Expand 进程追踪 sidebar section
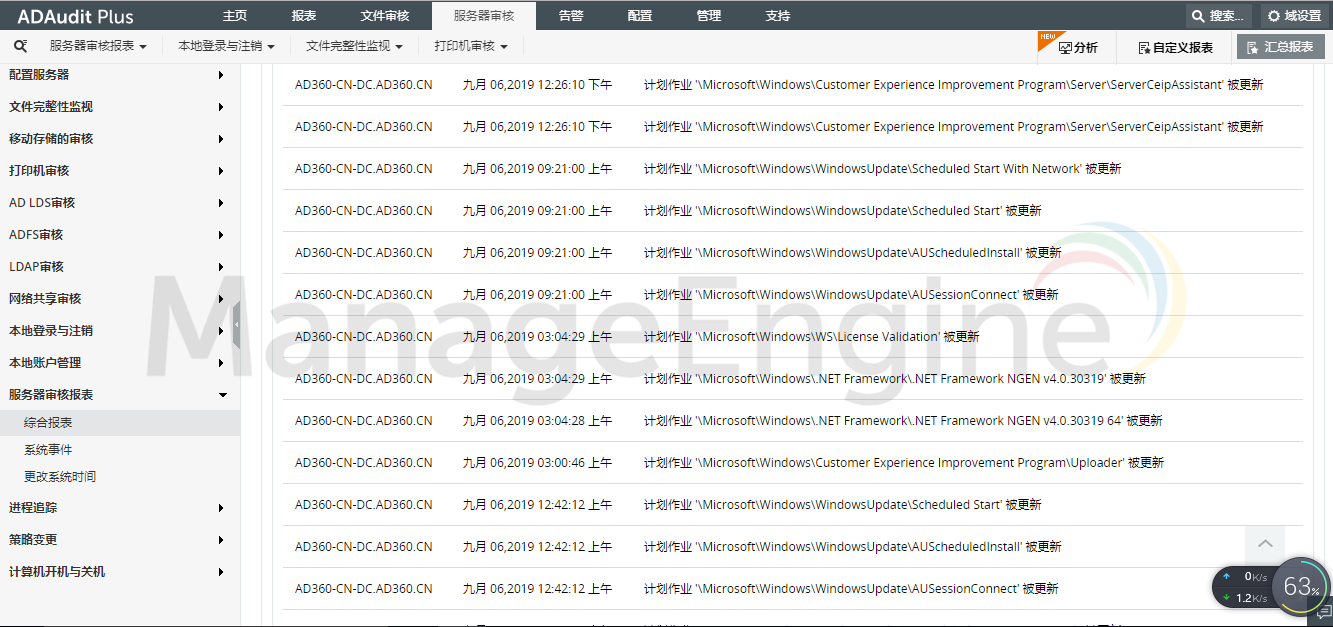 pyautogui.click(x=120, y=508)
